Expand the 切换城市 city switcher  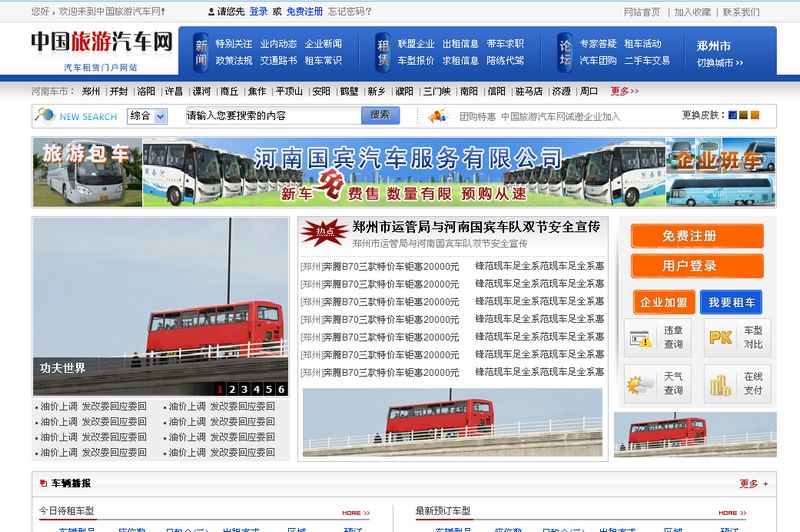(720, 63)
